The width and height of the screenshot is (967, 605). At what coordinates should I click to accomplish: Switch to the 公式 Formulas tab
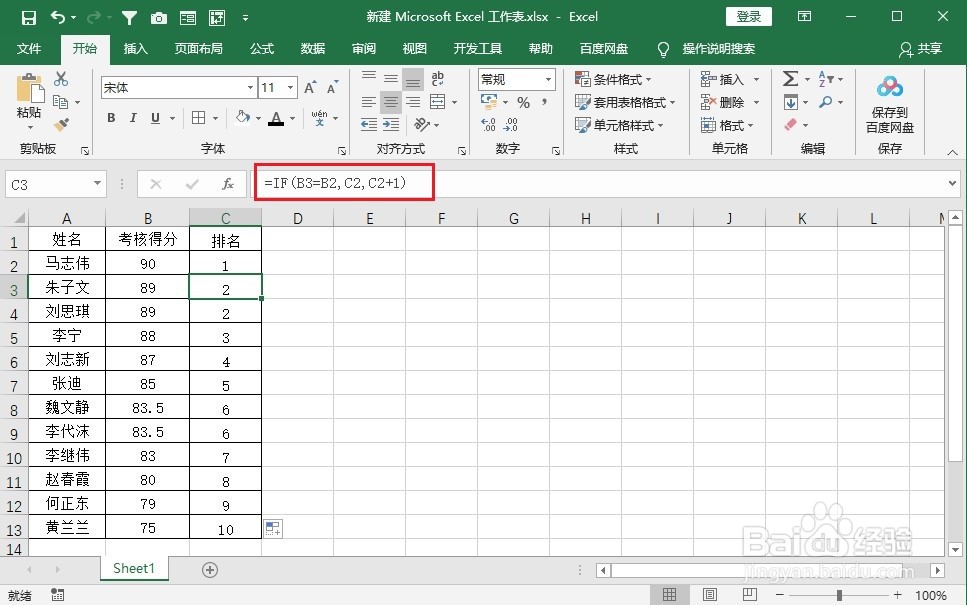pyautogui.click(x=262, y=49)
